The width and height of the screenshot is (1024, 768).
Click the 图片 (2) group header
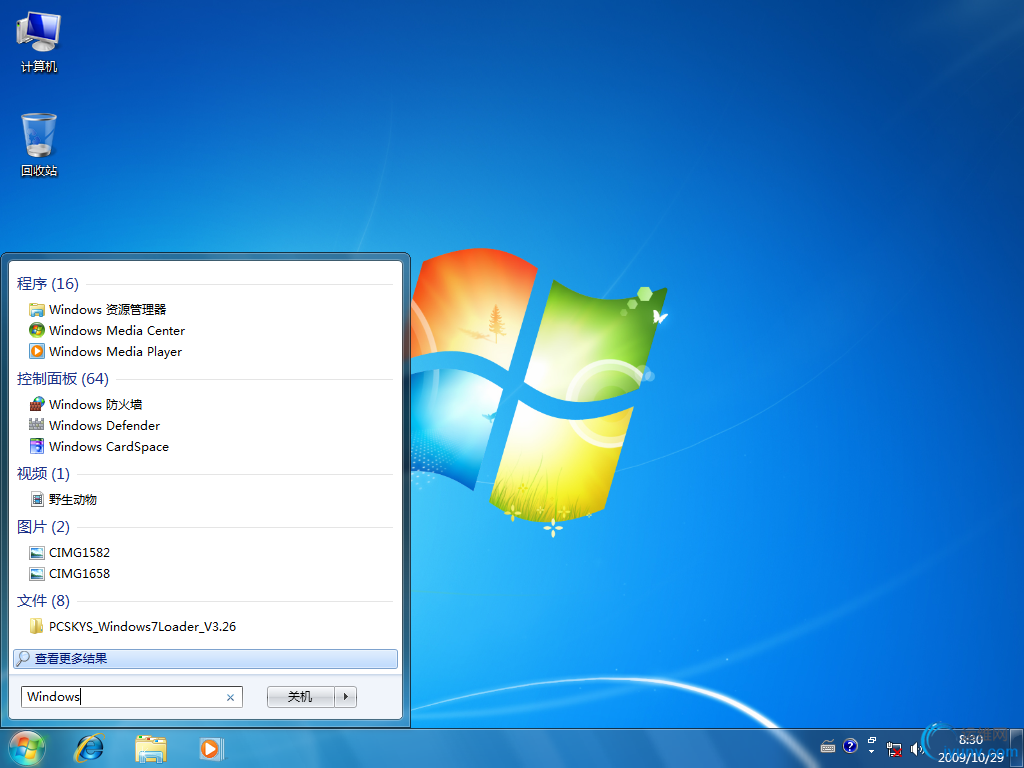click(43, 526)
